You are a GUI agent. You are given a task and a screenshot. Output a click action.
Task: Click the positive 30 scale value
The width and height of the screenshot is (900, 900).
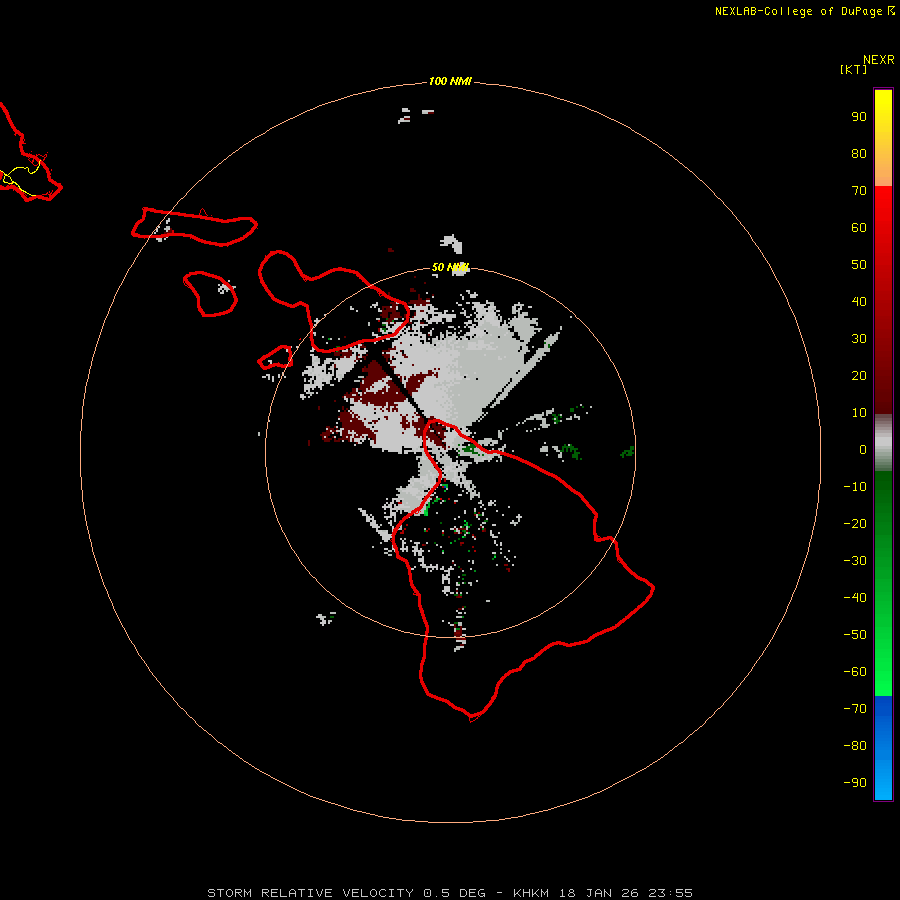pyautogui.click(x=859, y=339)
